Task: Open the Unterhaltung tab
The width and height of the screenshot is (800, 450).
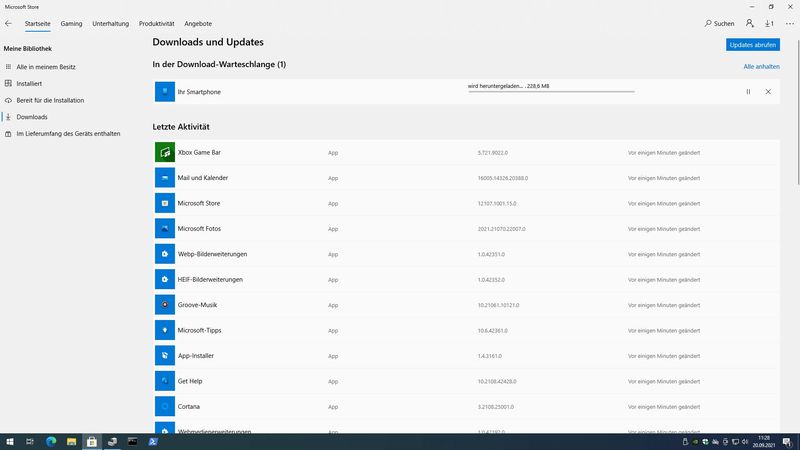Action: (110, 23)
